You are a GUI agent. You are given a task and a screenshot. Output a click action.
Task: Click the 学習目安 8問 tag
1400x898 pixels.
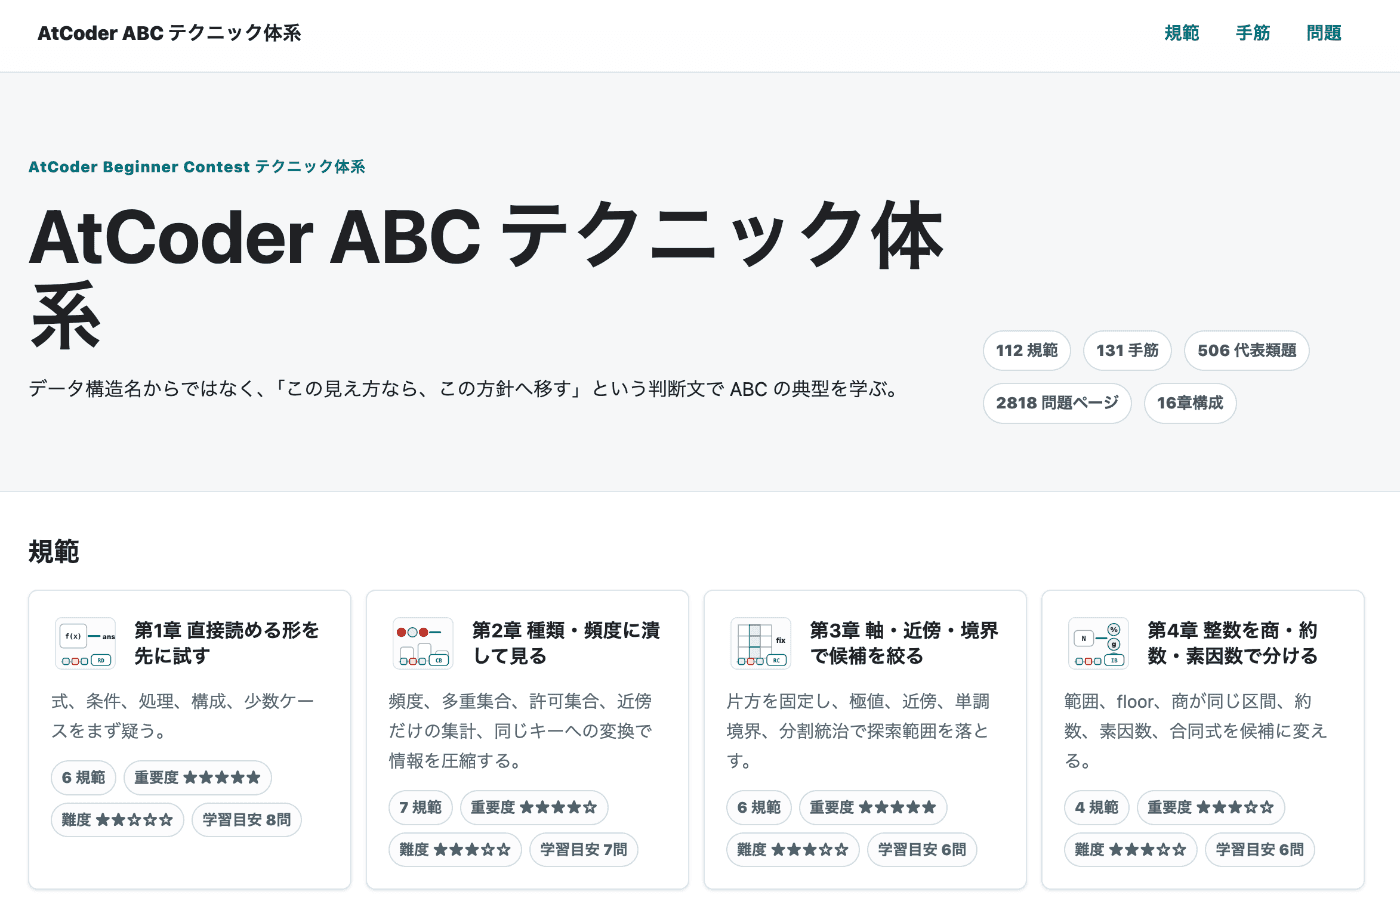click(247, 820)
